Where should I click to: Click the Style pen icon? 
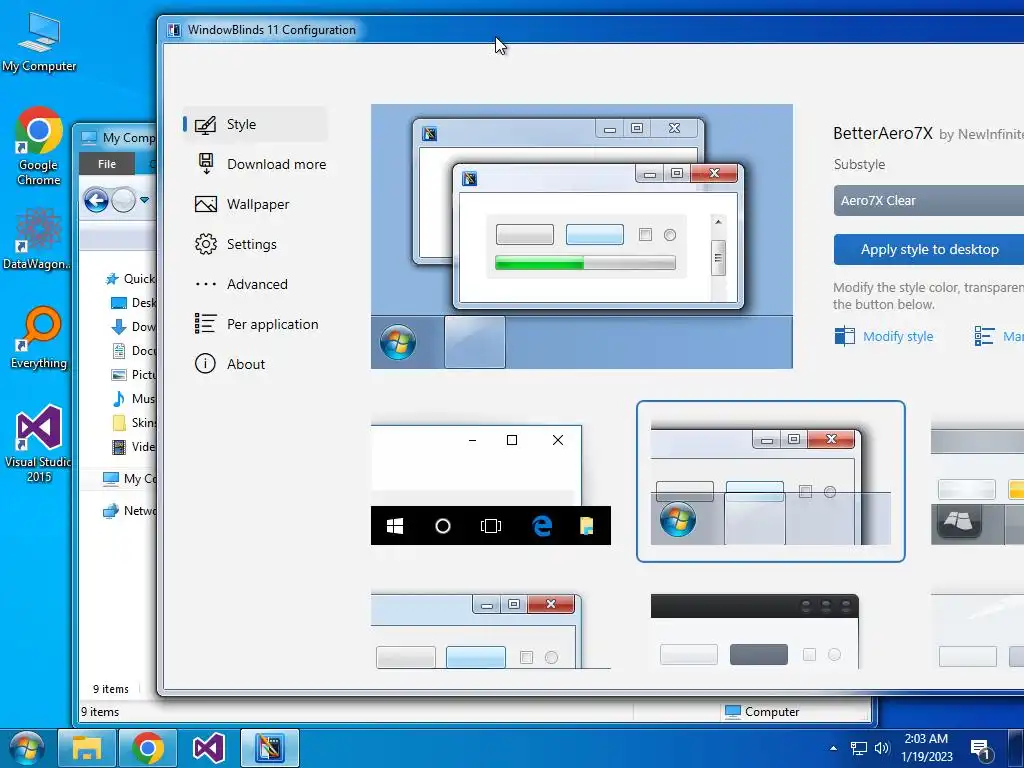click(205, 124)
